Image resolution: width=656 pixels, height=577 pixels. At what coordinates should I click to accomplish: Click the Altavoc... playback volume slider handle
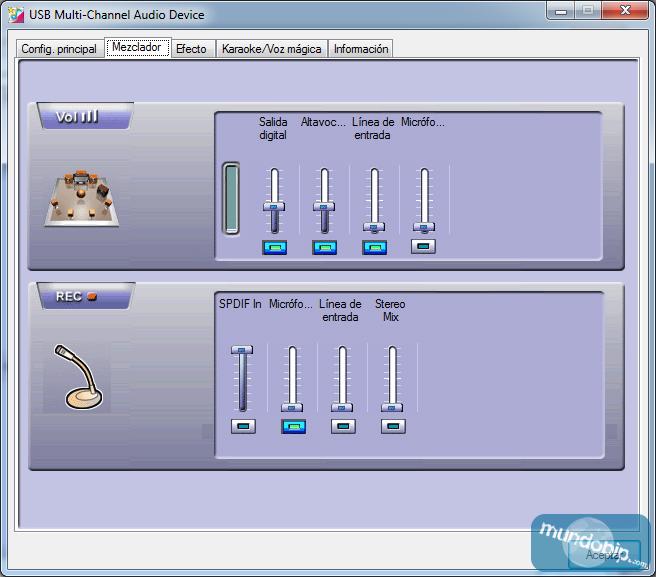(324, 206)
